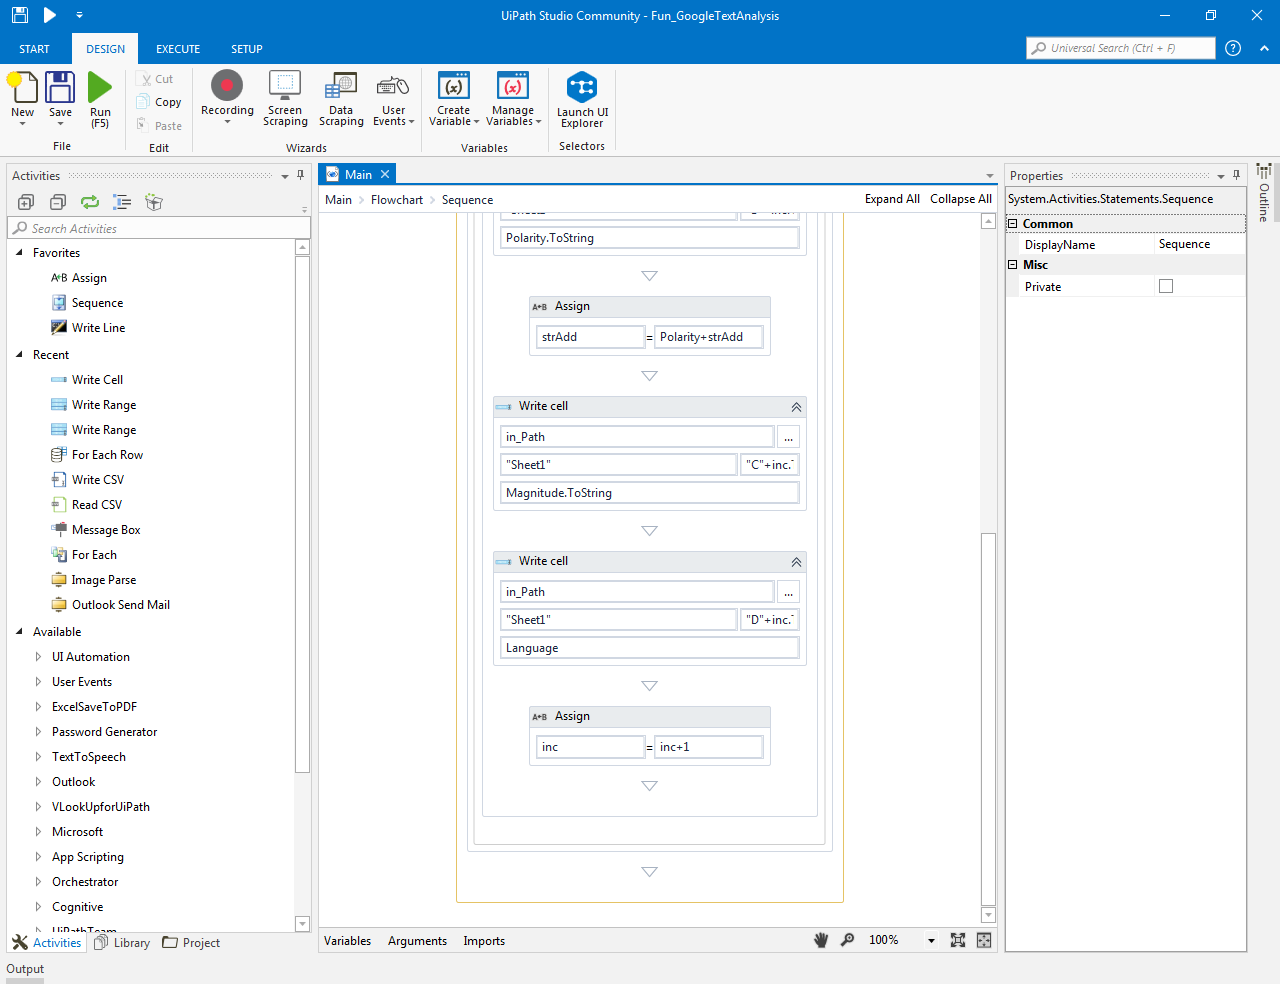The image size is (1280, 984).
Task: Collapse the Misc property group
Action: coord(1012,265)
